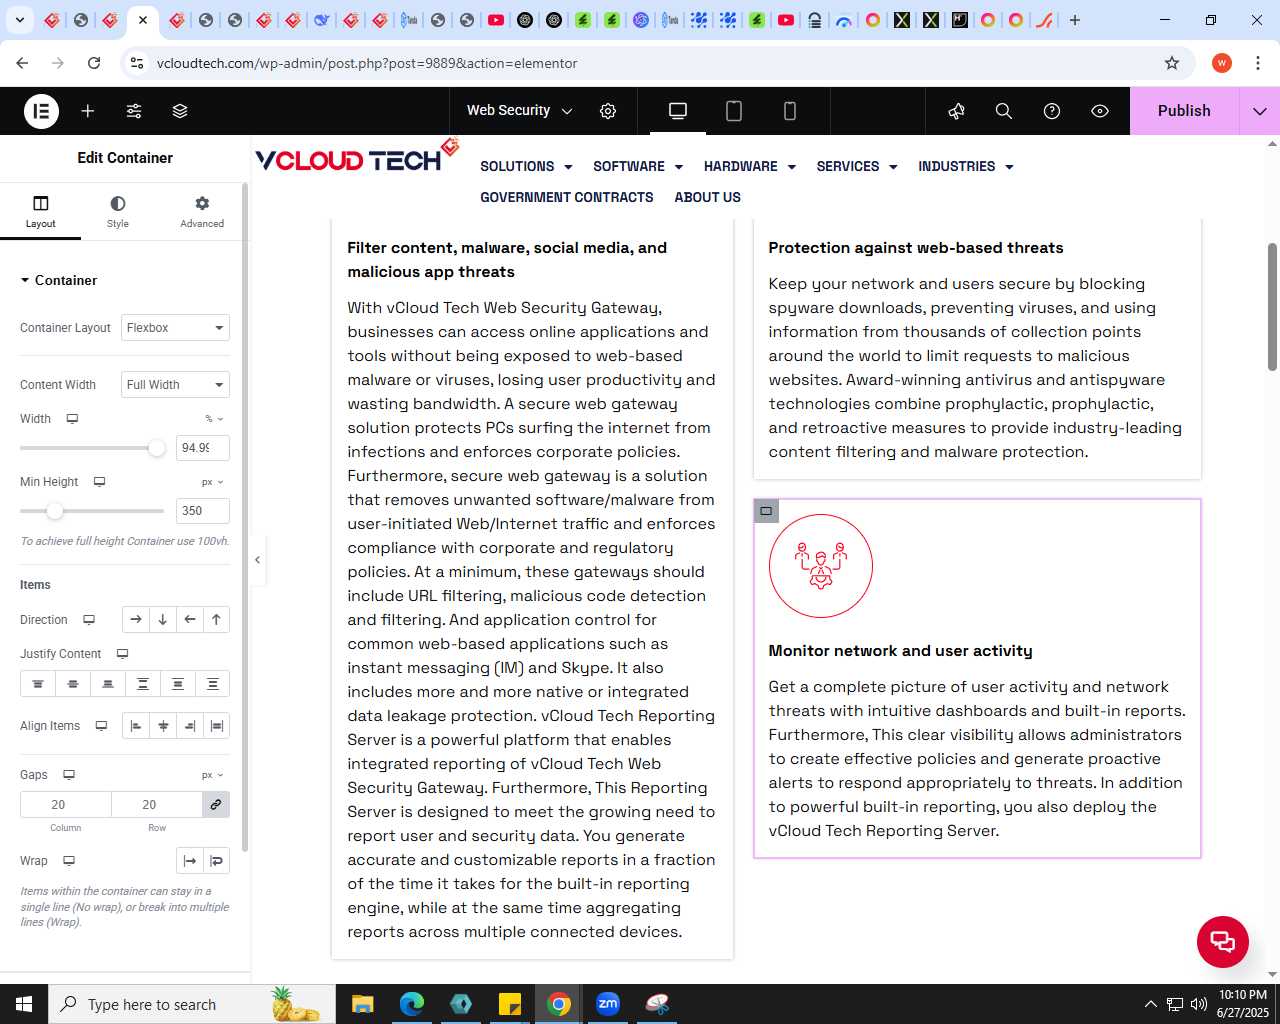1280x1024 pixels.
Task: Click the GOVERNMENT CONTRACTS link
Action: click(x=567, y=198)
